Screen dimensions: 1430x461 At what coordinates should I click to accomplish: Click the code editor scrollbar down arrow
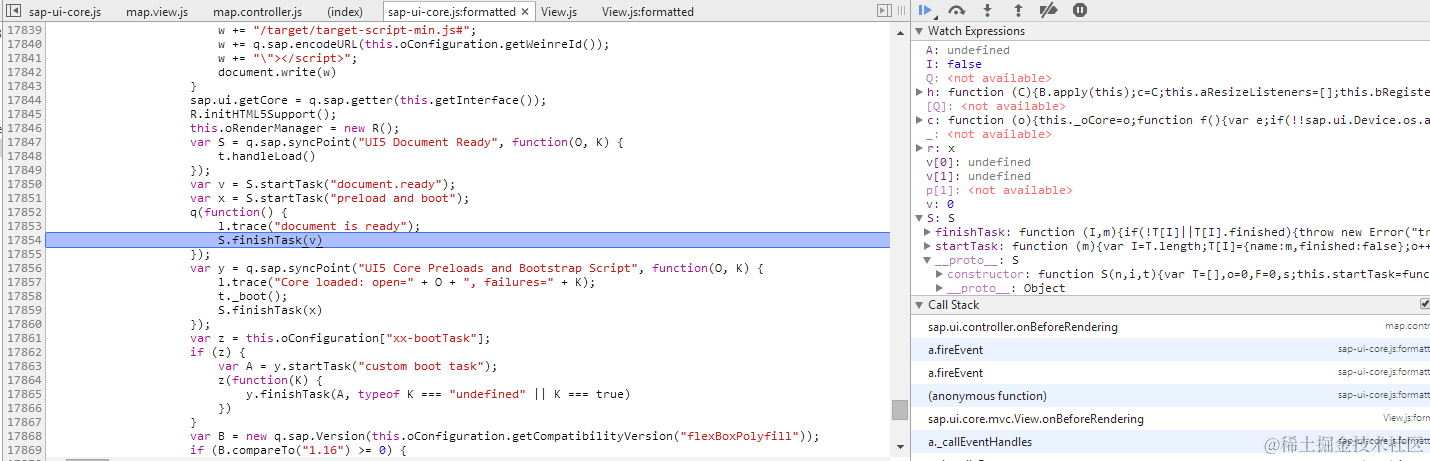(x=900, y=449)
